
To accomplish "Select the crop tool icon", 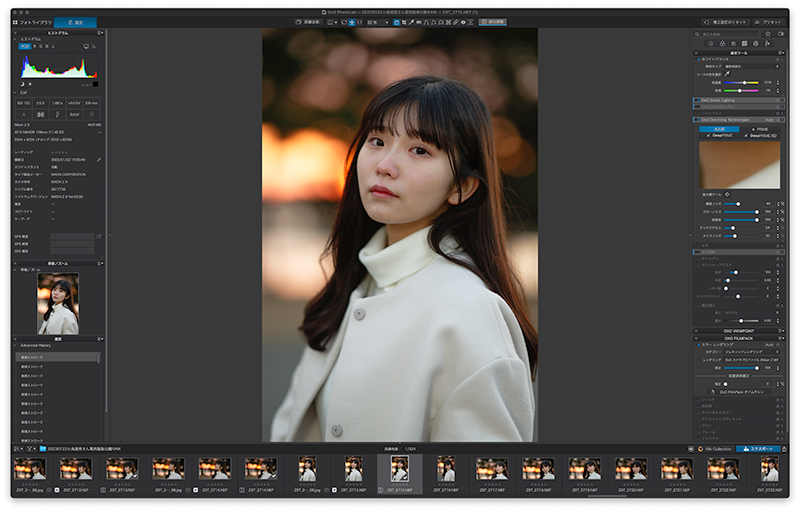I will [404, 22].
